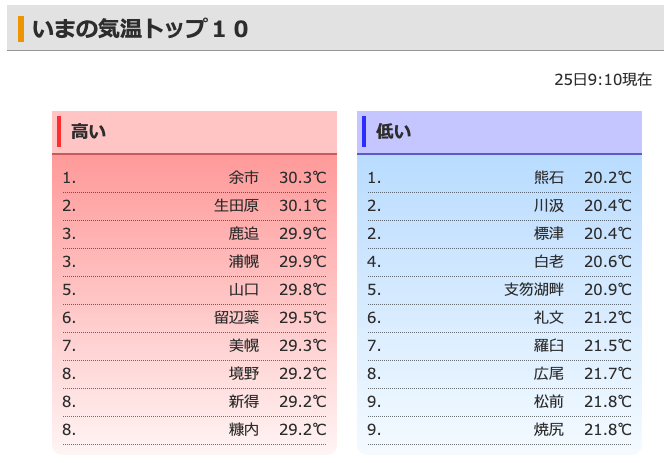Click 支笏湖畔 20.9℃ row
The image size is (664, 463).
pyautogui.click(x=499, y=290)
